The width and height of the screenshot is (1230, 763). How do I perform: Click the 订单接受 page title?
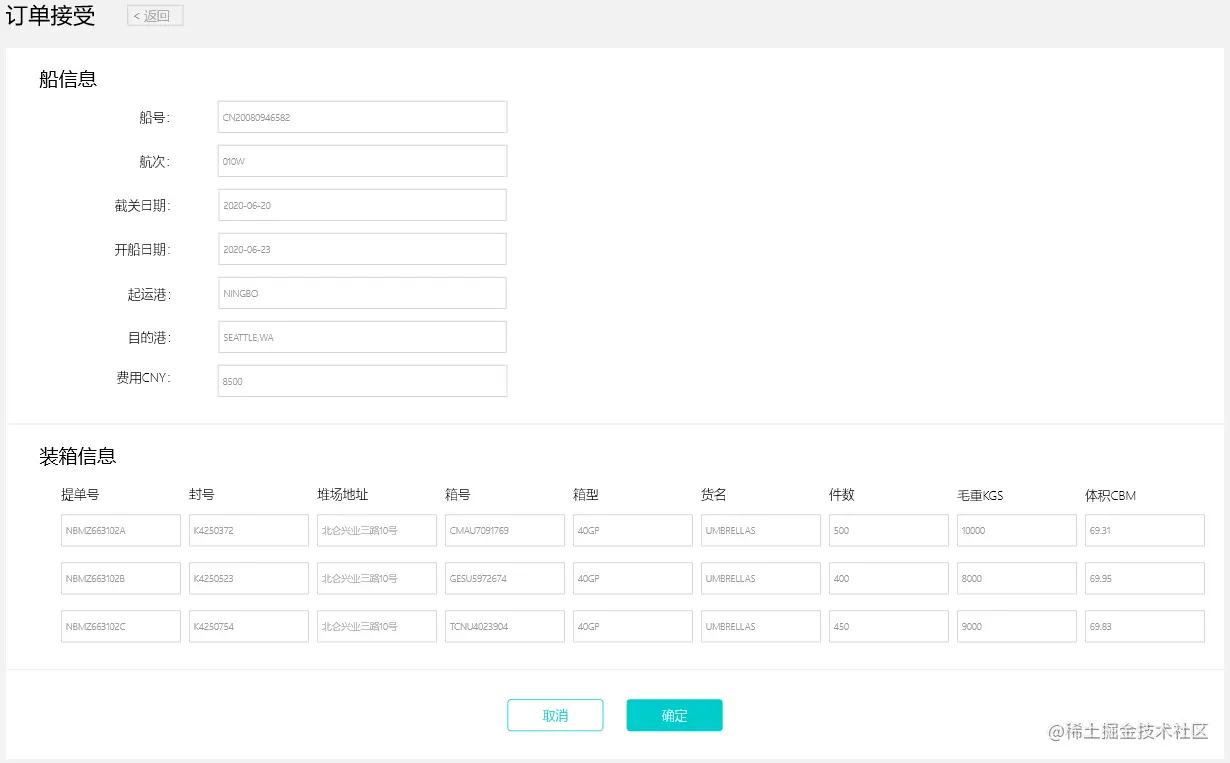[x=51, y=16]
